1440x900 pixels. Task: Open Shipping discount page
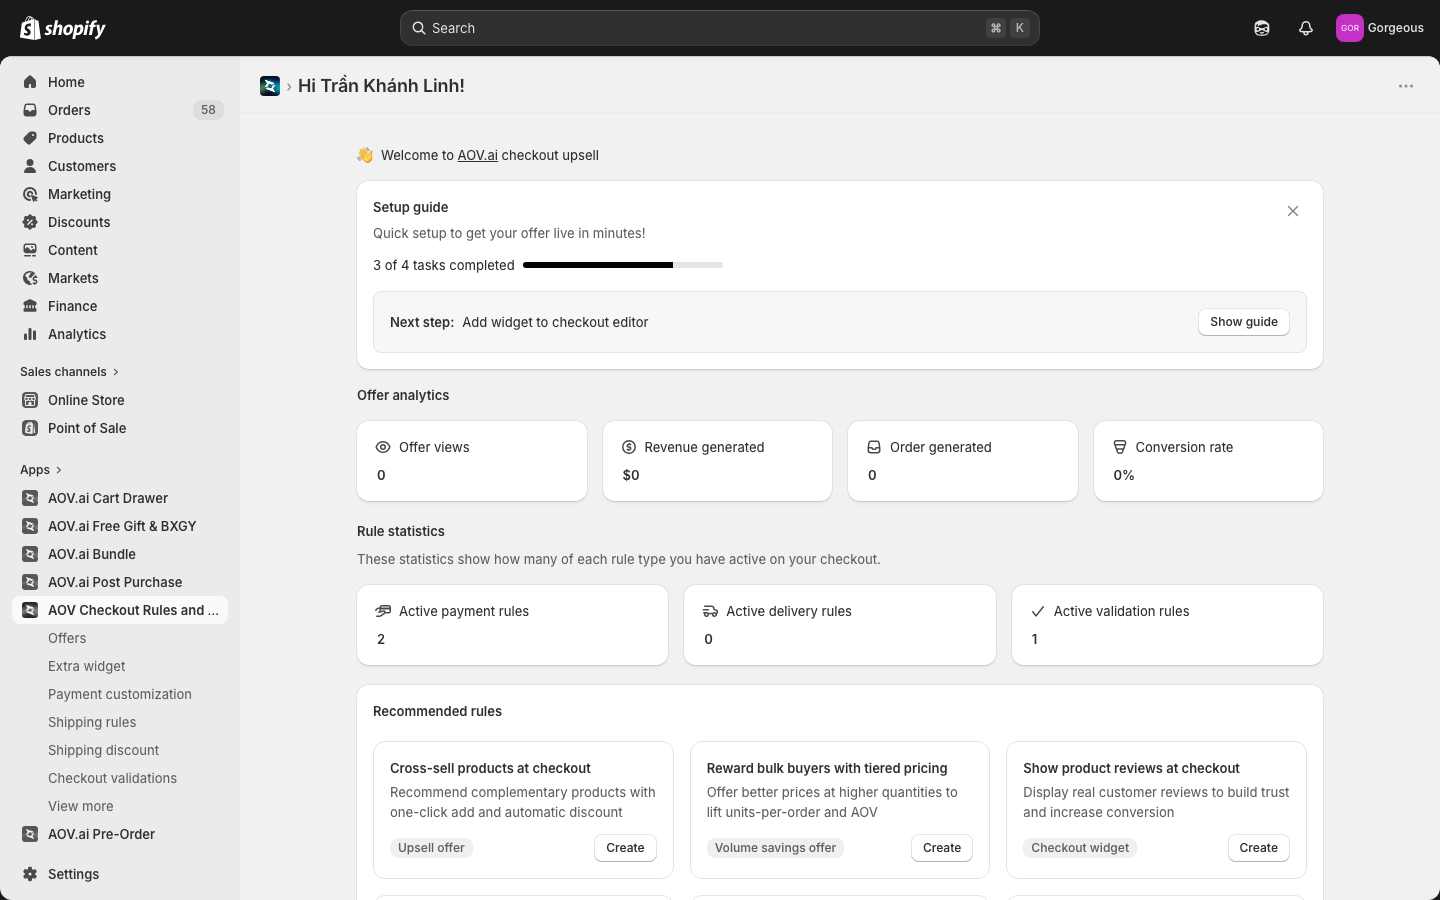(104, 750)
